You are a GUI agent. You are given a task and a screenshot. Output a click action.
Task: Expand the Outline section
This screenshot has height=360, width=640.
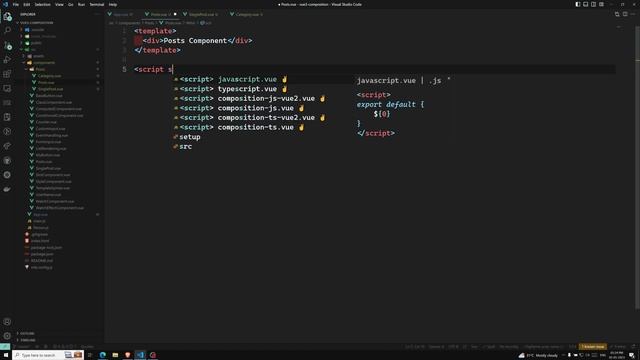27,333
